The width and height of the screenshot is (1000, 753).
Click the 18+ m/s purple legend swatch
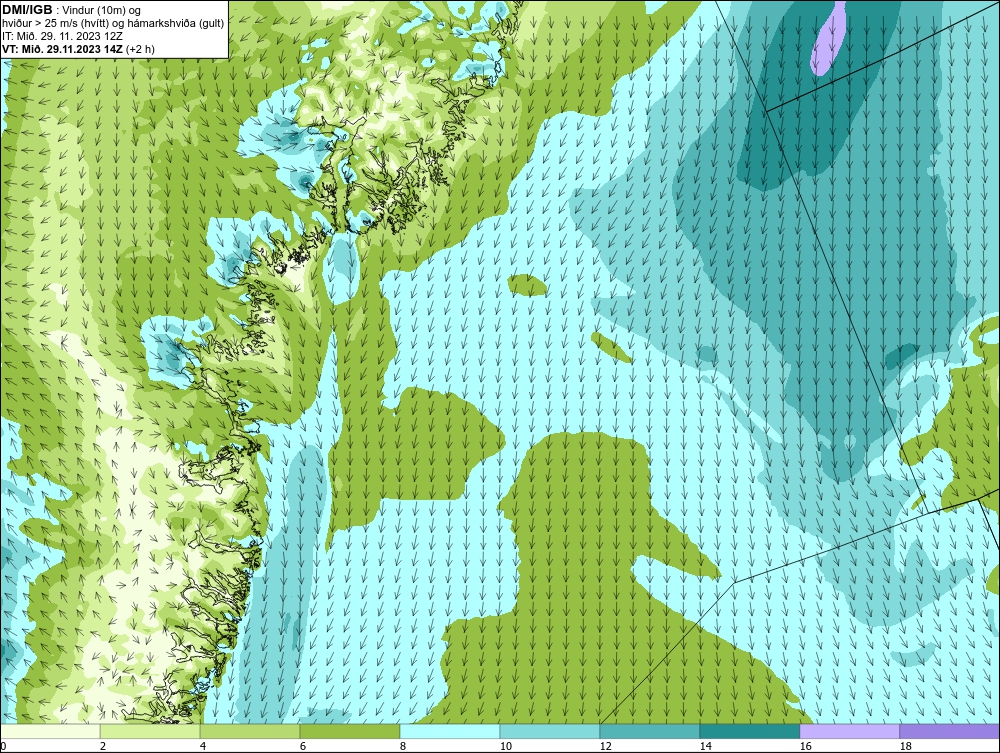pos(950,731)
